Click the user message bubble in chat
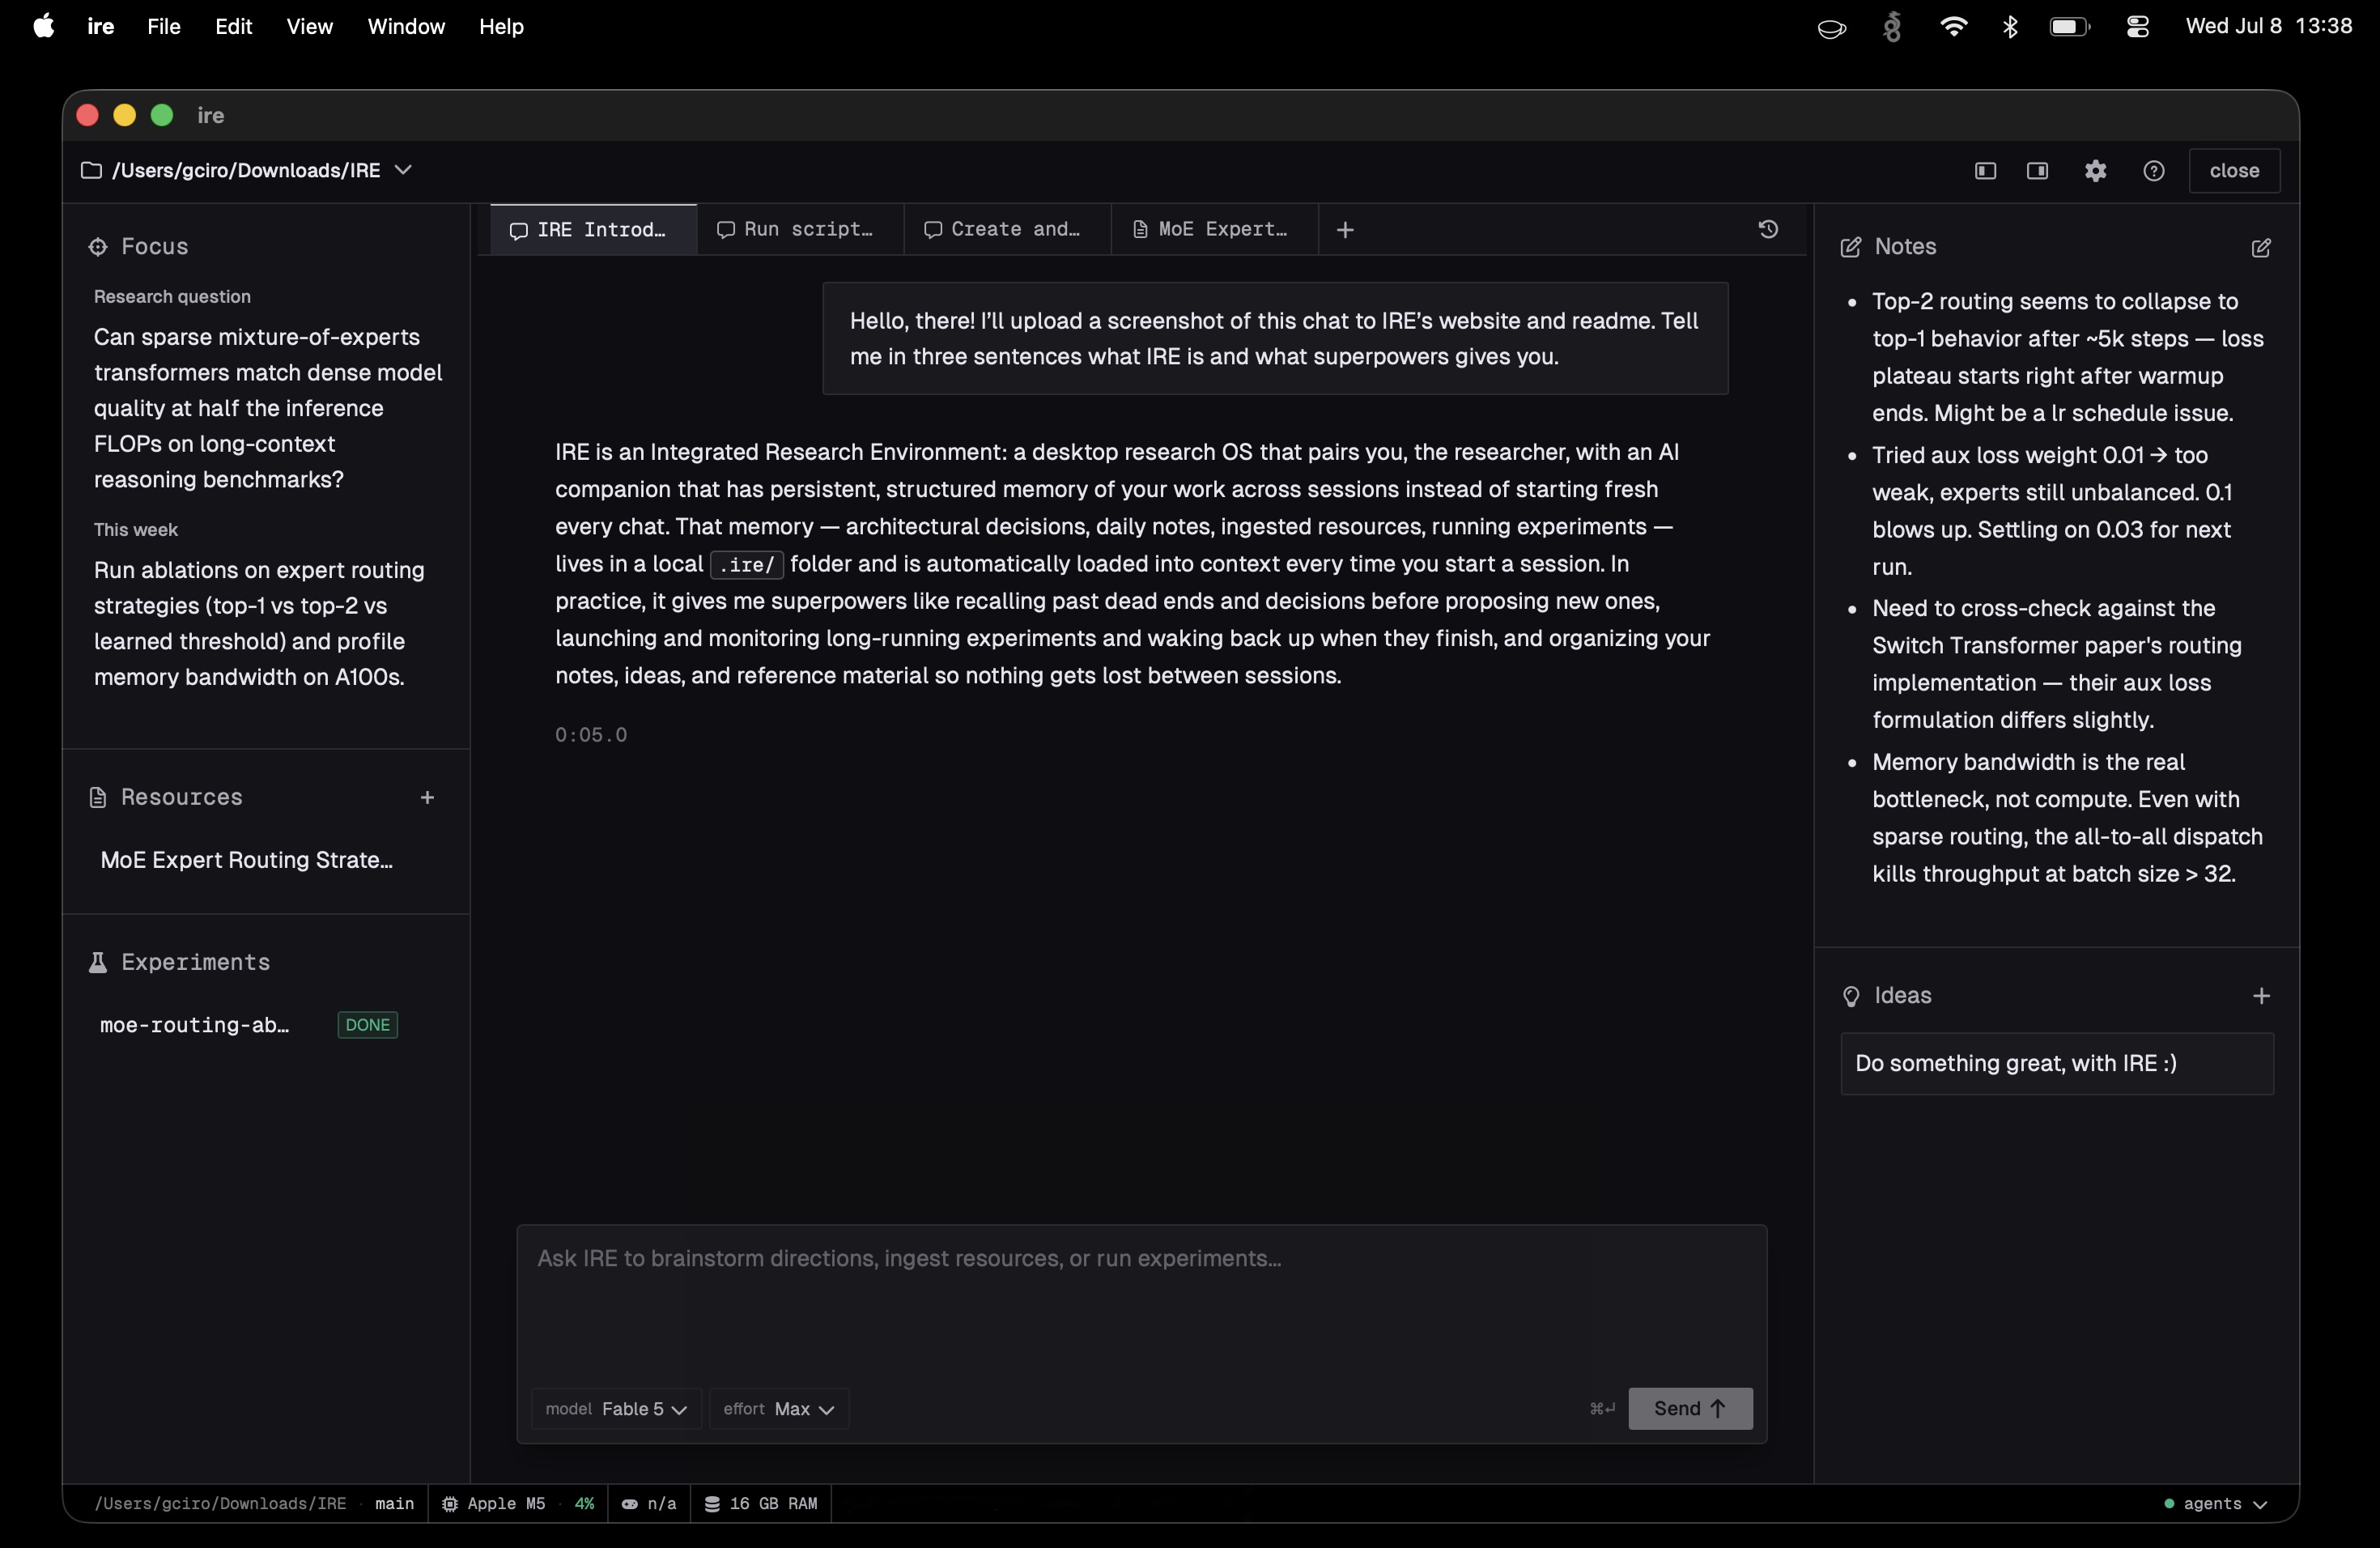 pyautogui.click(x=1275, y=338)
